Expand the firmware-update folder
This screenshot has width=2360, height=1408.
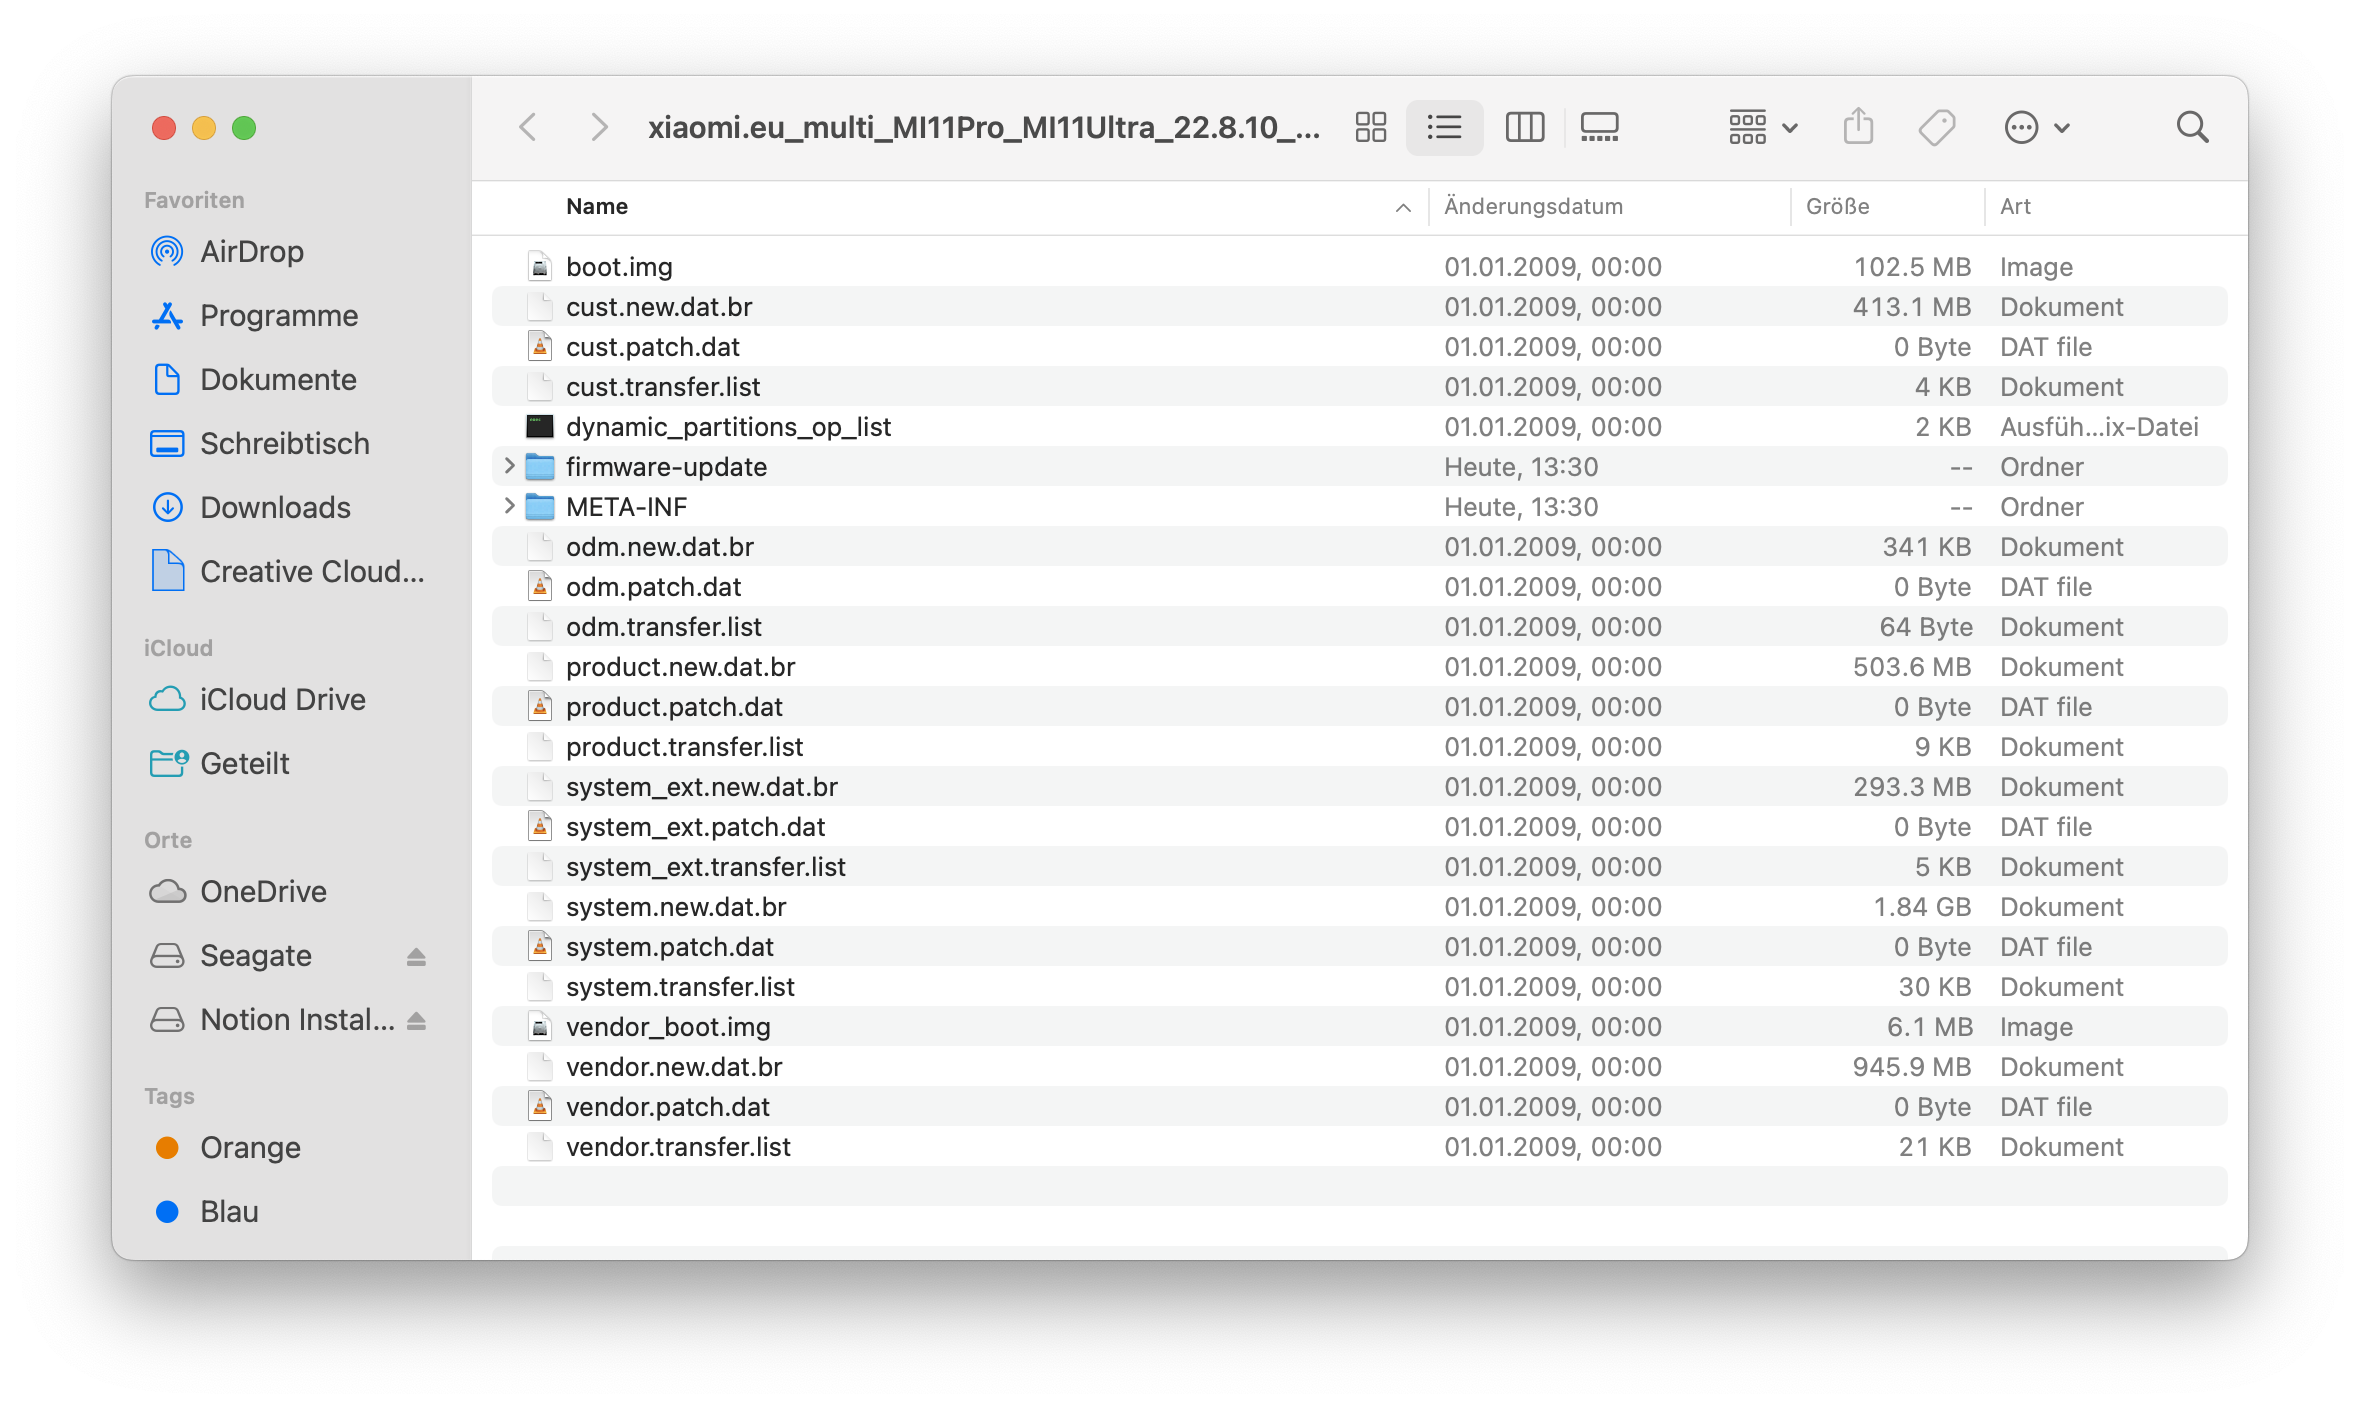click(x=509, y=466)
